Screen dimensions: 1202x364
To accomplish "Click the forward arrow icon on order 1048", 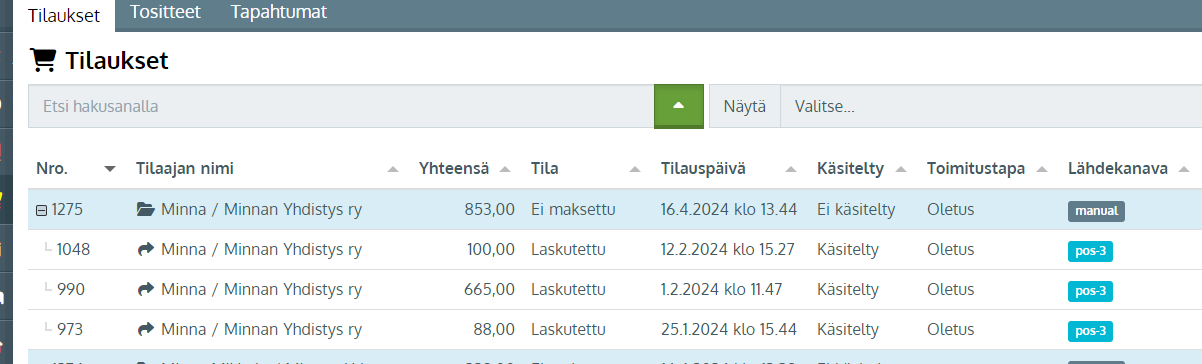I will click(145, 250).
